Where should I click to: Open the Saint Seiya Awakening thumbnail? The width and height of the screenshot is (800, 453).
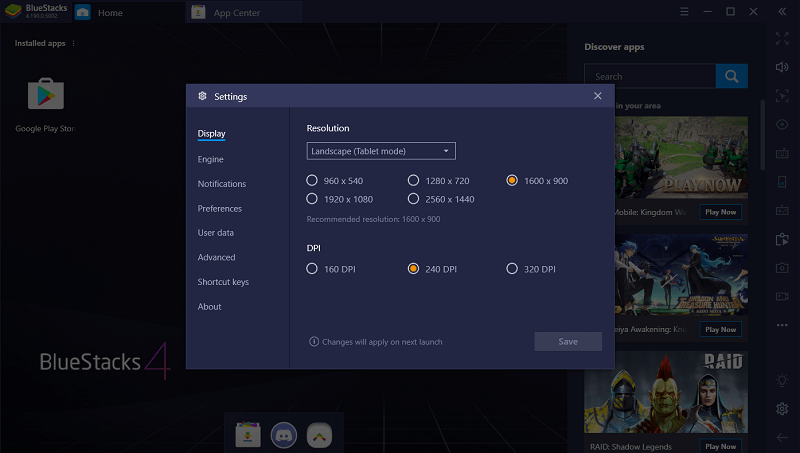[682, 275]
